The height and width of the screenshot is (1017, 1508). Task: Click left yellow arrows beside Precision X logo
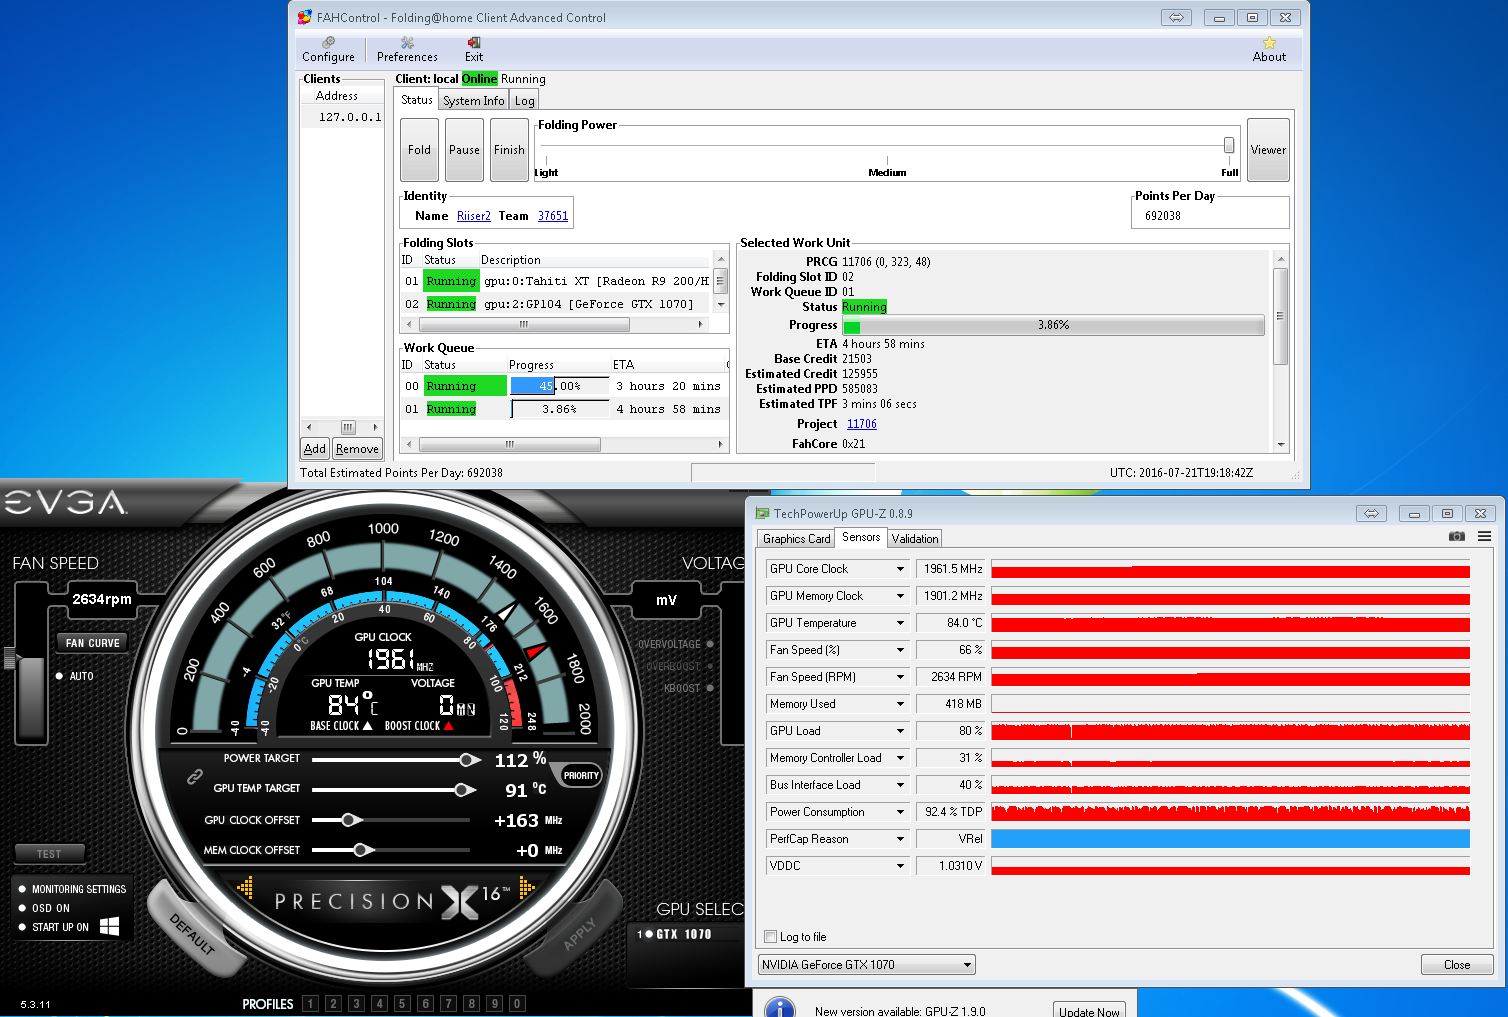[245, 887]
